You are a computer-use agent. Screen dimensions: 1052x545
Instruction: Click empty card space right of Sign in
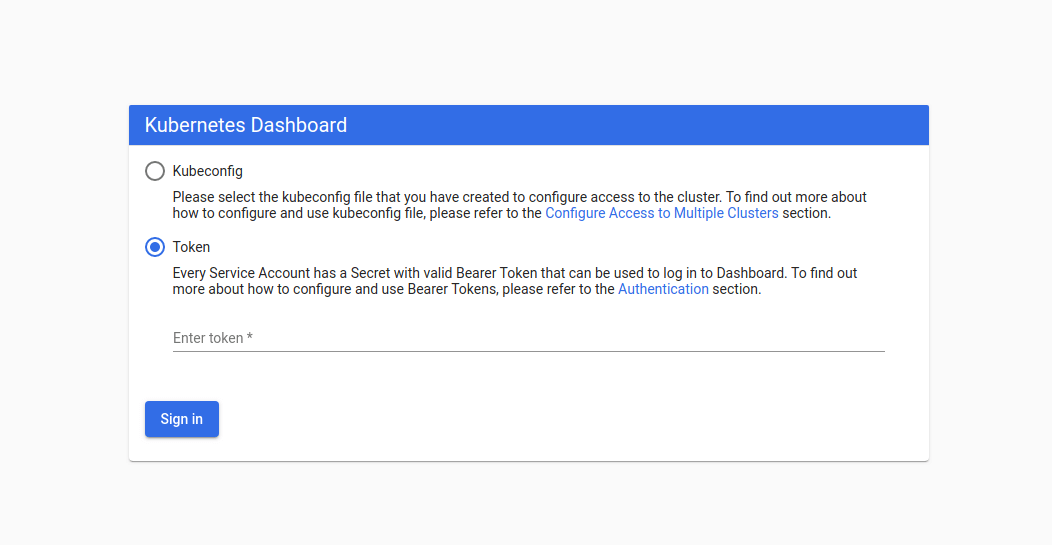pos(570,419)
